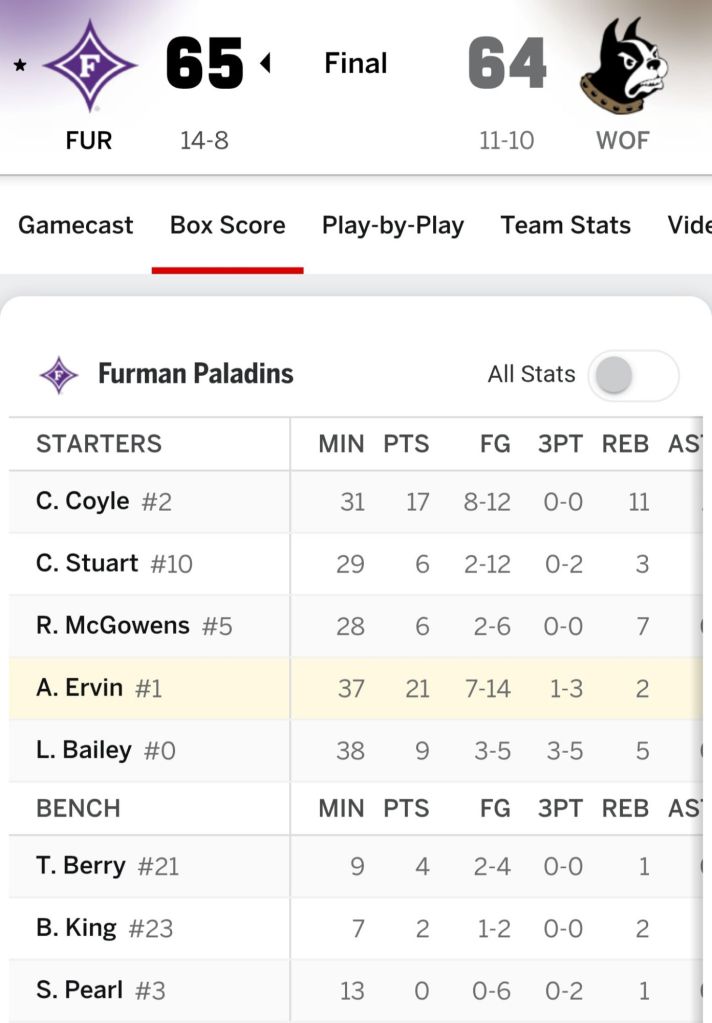Image resolution: width=712 pixels, height=1023 pixels.
Task: Select R. McGowens player name
Action: coord(112,626)
